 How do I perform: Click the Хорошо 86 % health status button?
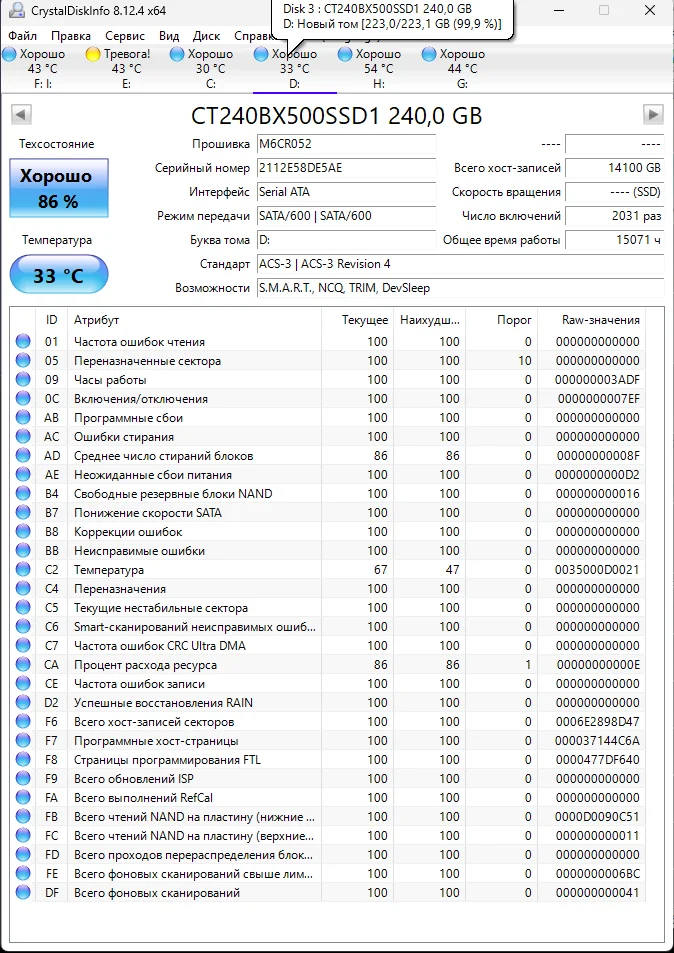click(59, 188)
